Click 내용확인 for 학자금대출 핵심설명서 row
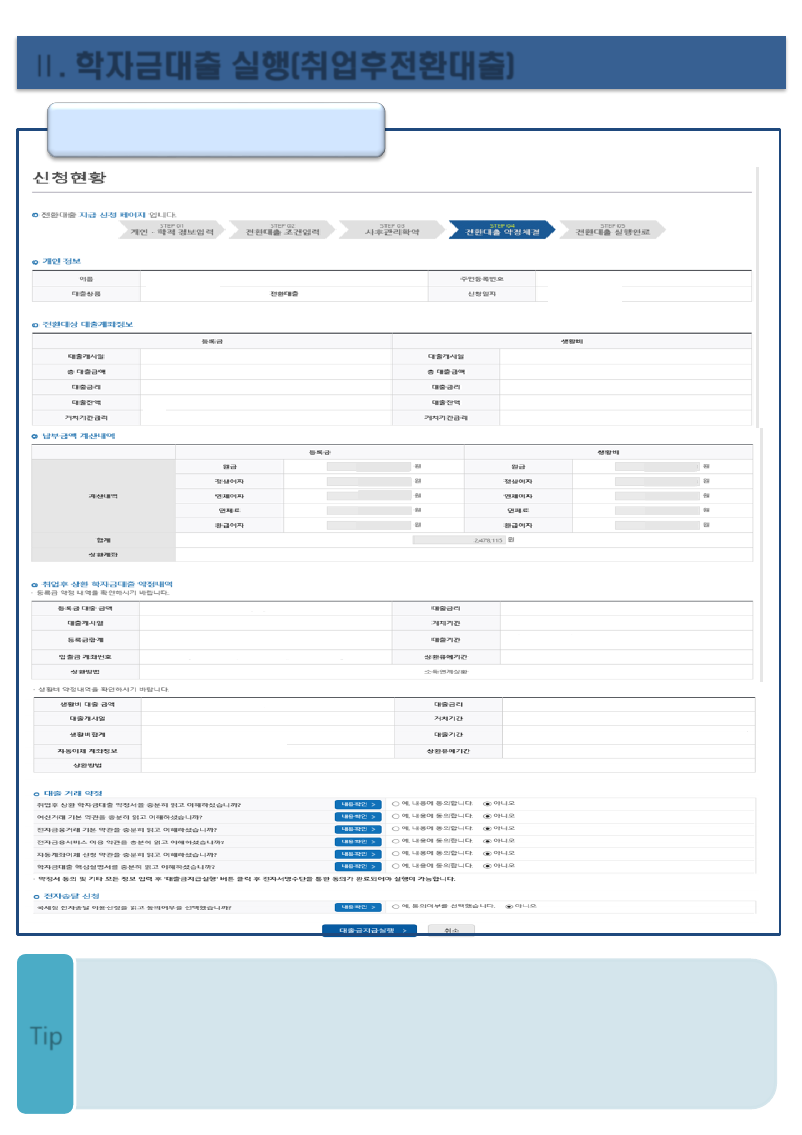The width and height of the screenshot is (802, 1135). (358, 866)
